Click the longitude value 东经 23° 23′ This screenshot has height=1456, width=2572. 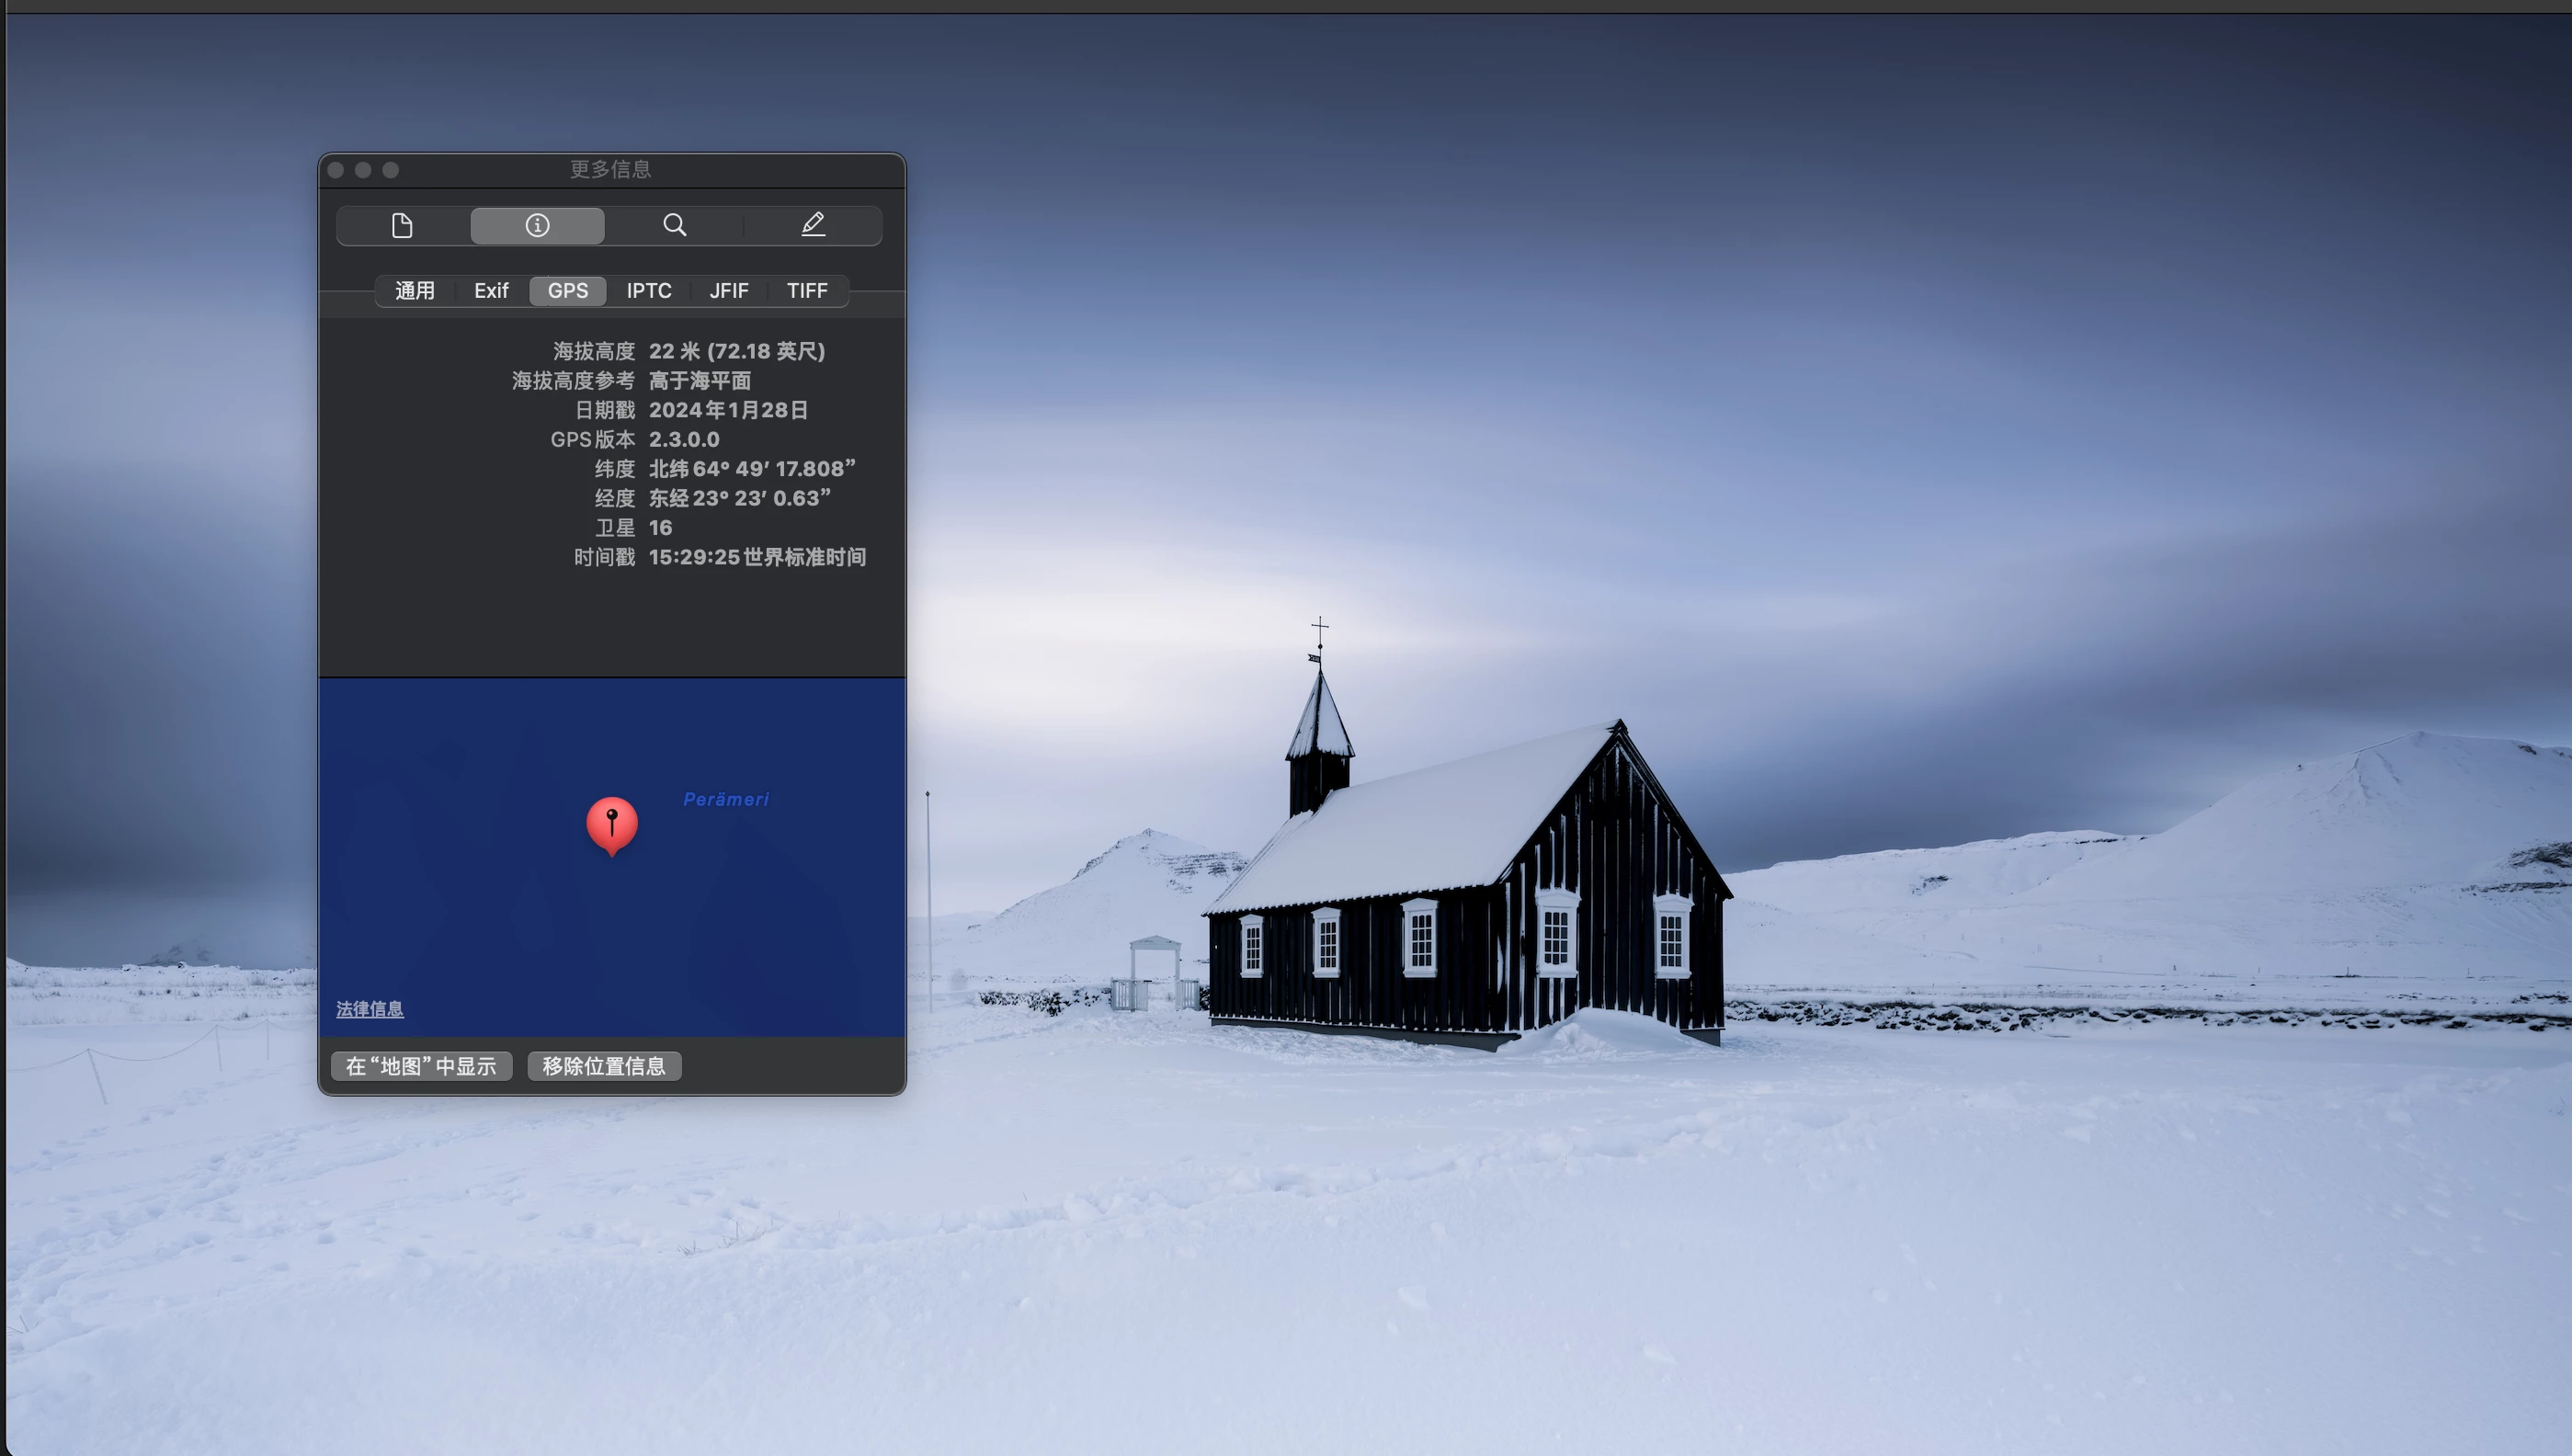pyautogui.click(x=739, y=498)
